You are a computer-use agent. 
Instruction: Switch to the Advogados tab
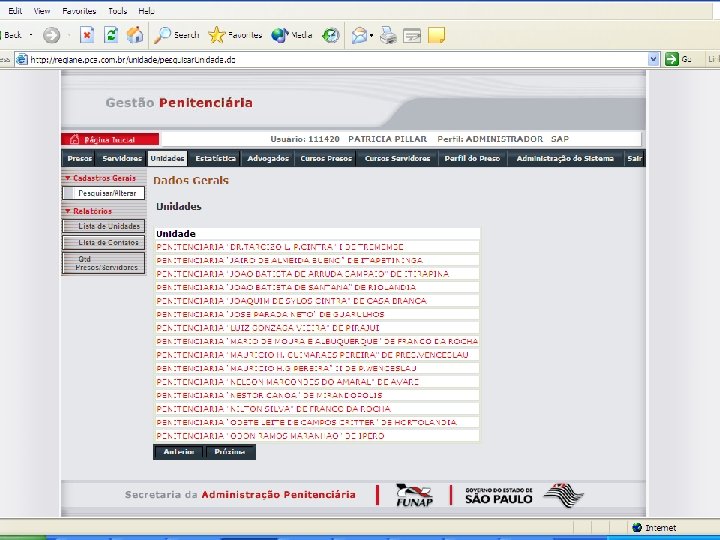(x=268, y=158)
